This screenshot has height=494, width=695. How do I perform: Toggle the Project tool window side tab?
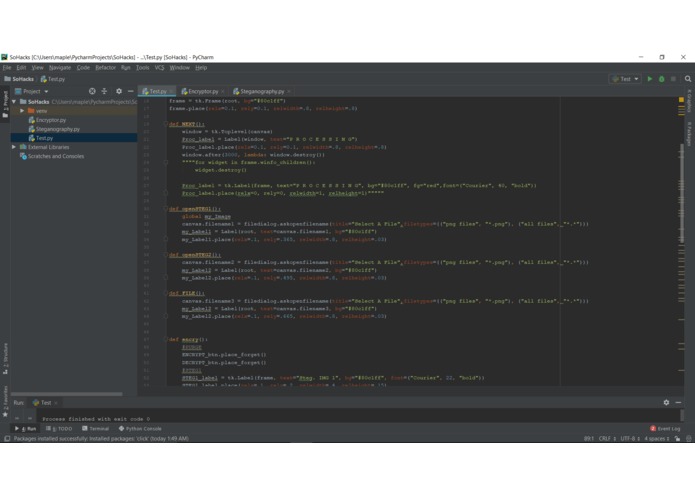tap(5, 104)
